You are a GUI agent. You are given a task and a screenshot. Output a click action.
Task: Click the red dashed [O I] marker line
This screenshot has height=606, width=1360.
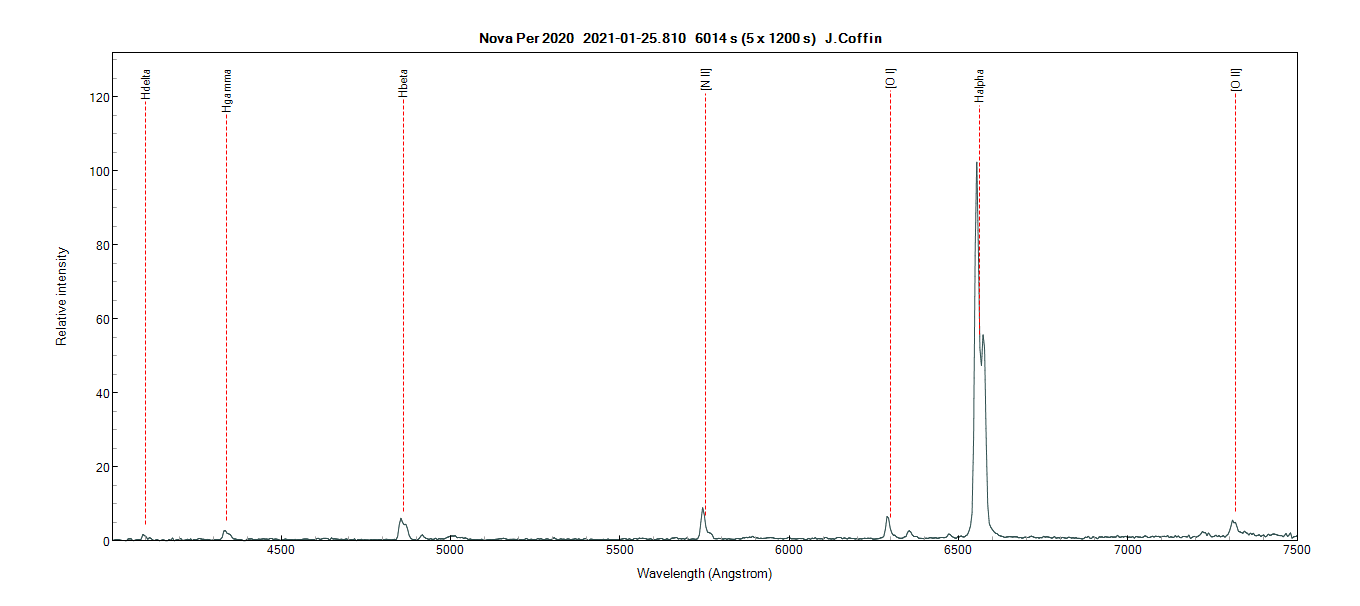coord(890,300)
